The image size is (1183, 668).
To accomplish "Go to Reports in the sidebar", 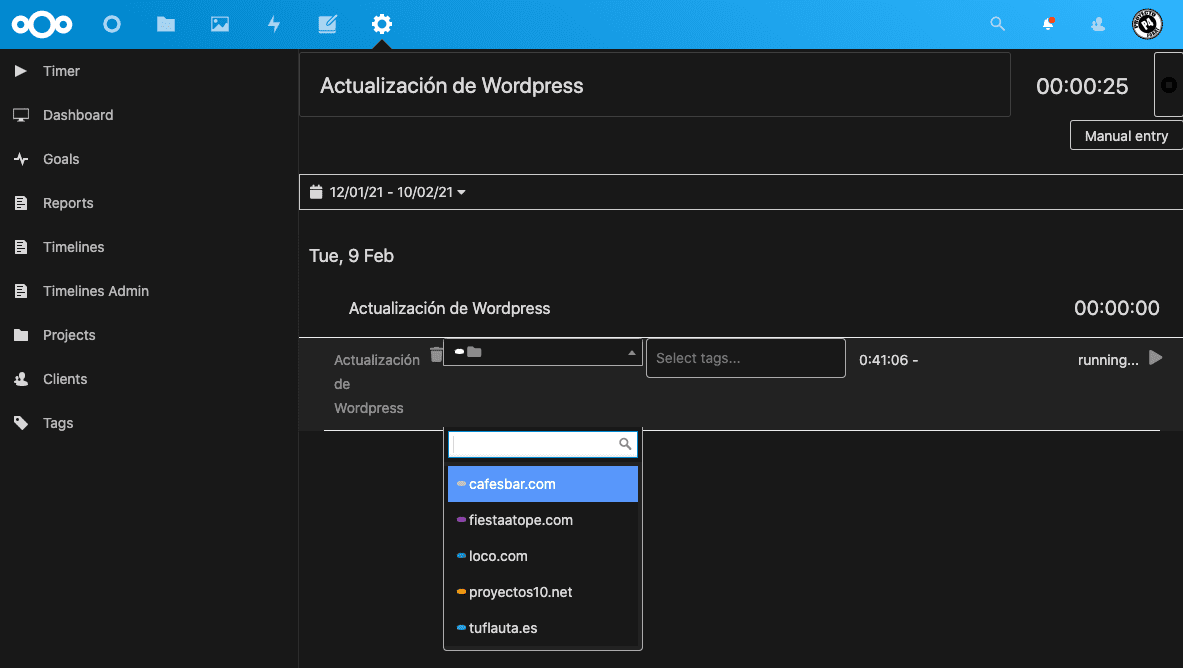I will click(68, 203).
